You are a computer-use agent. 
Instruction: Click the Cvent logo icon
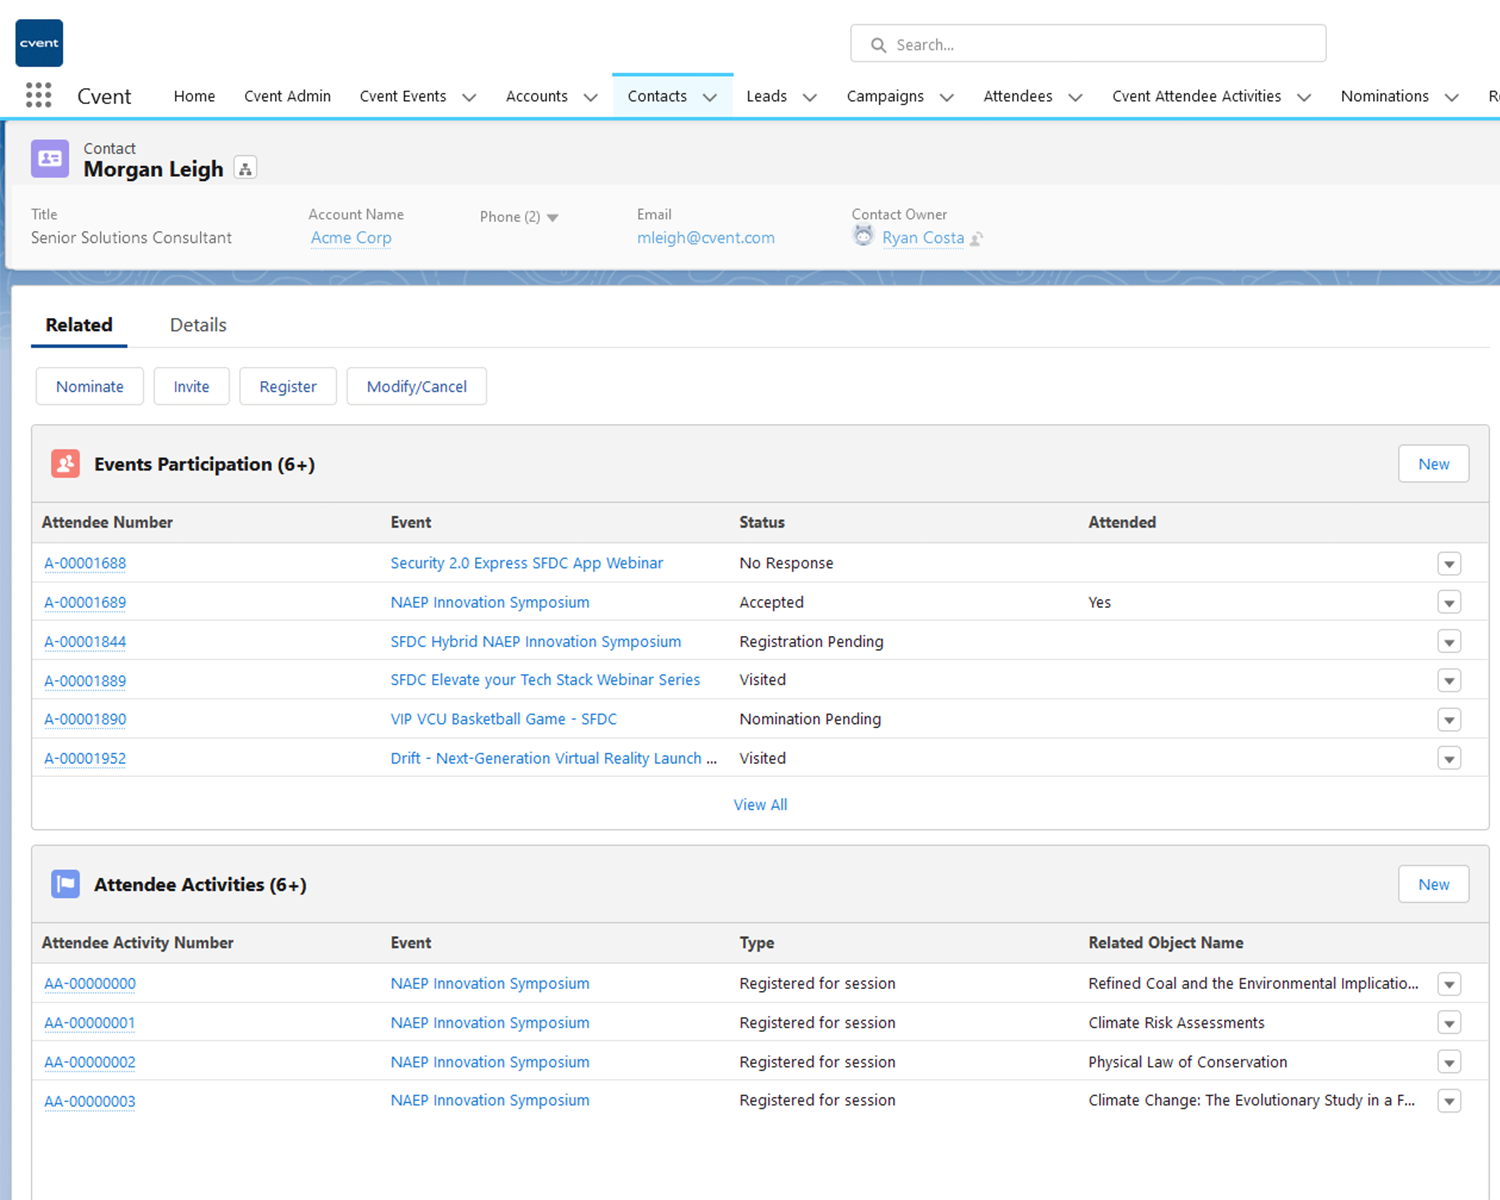pyautogui.click(x=38, y=42)
